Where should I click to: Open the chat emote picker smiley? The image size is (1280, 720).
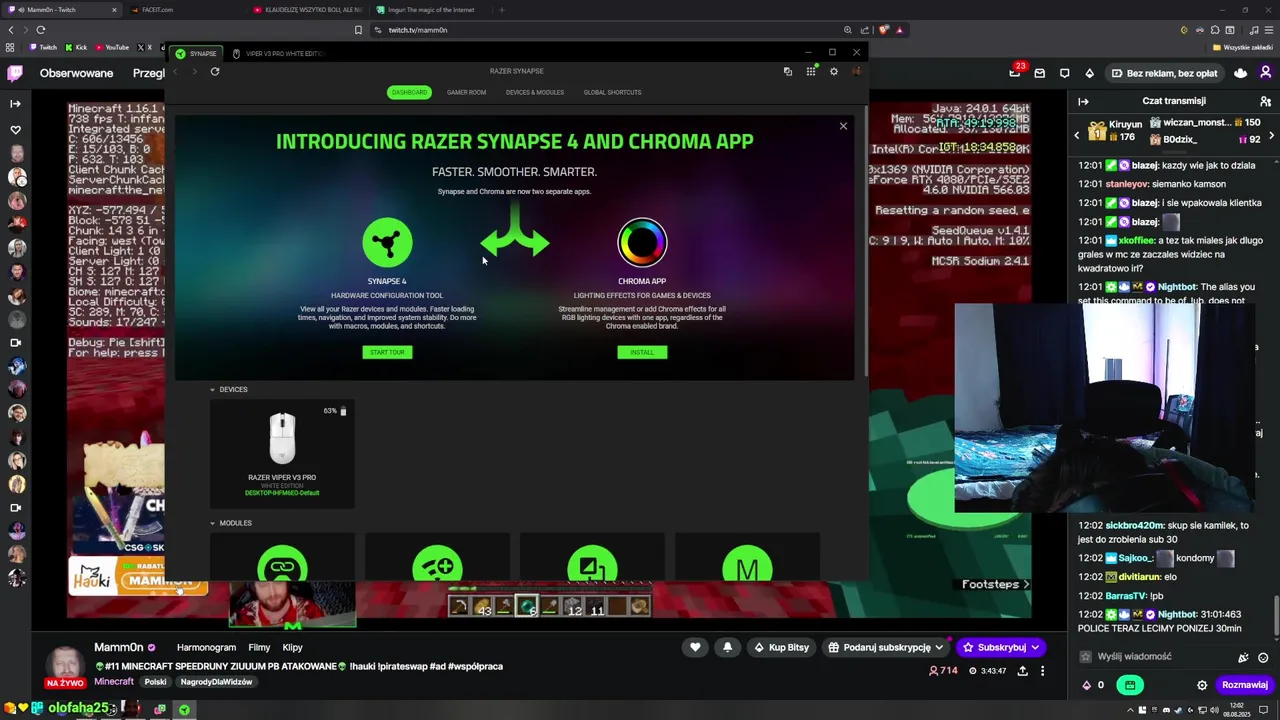pos(1263,657)
